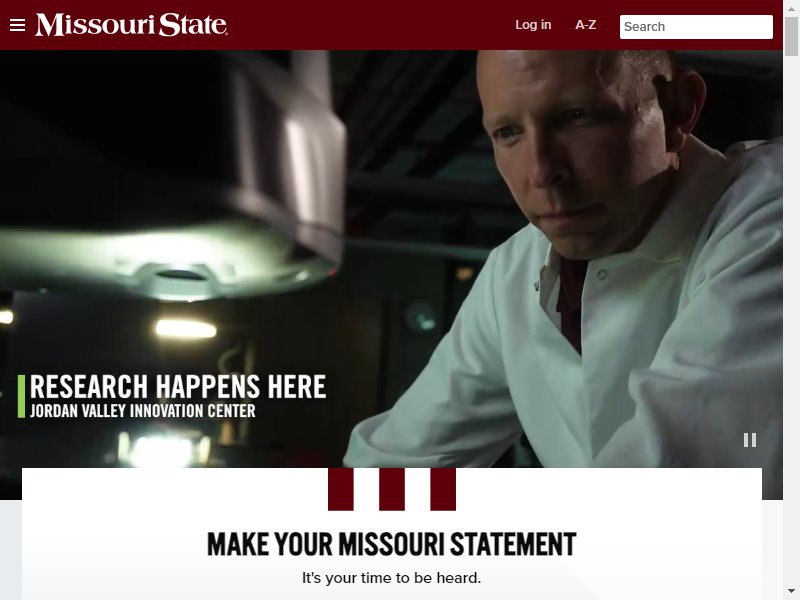The width and height of the screenshot is (800, 600).
Task: Open the hamburger navigation menu
Action: click(x=17, y=25)
